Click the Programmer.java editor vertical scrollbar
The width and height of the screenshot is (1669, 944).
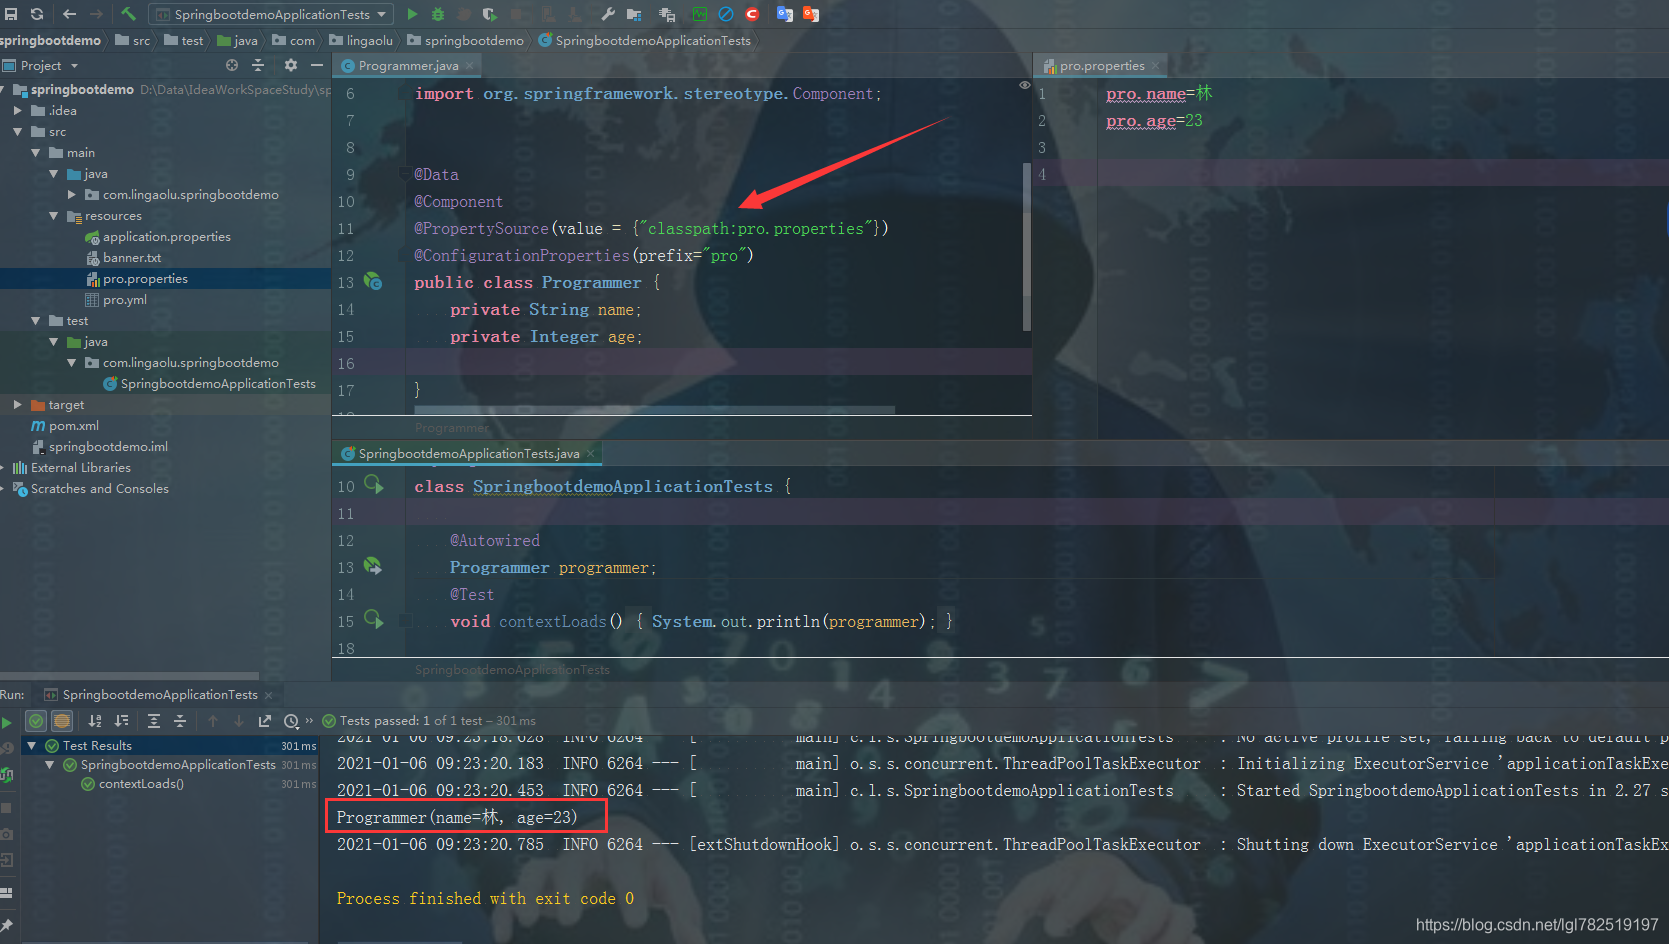click(1026, 246)
